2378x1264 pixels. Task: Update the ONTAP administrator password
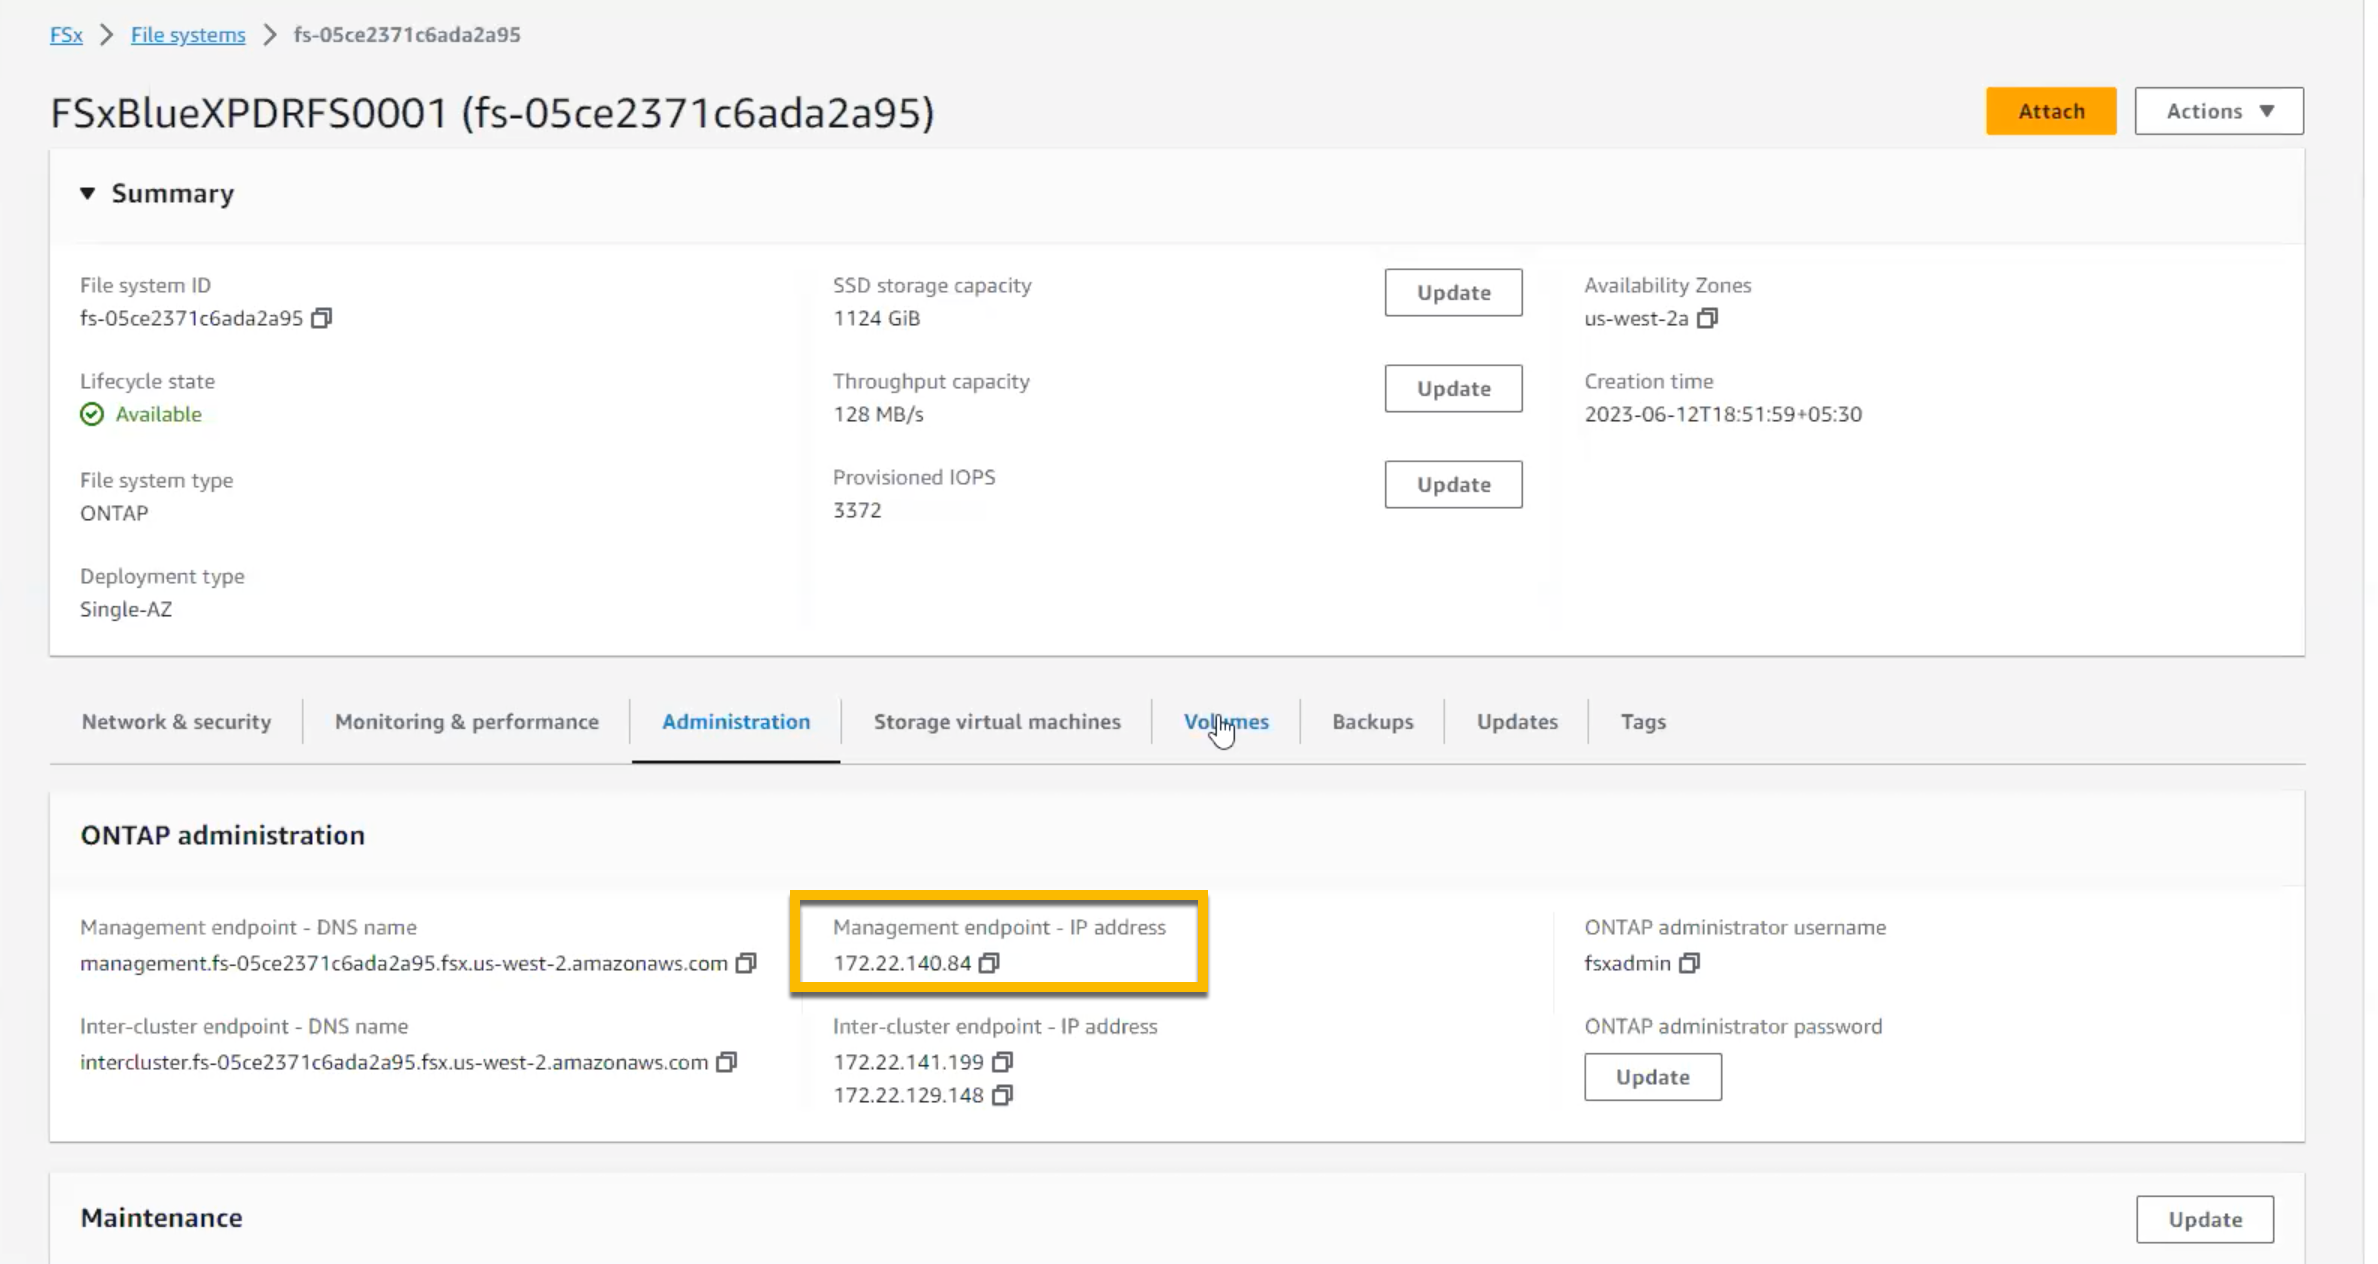click(1653, 1077)
